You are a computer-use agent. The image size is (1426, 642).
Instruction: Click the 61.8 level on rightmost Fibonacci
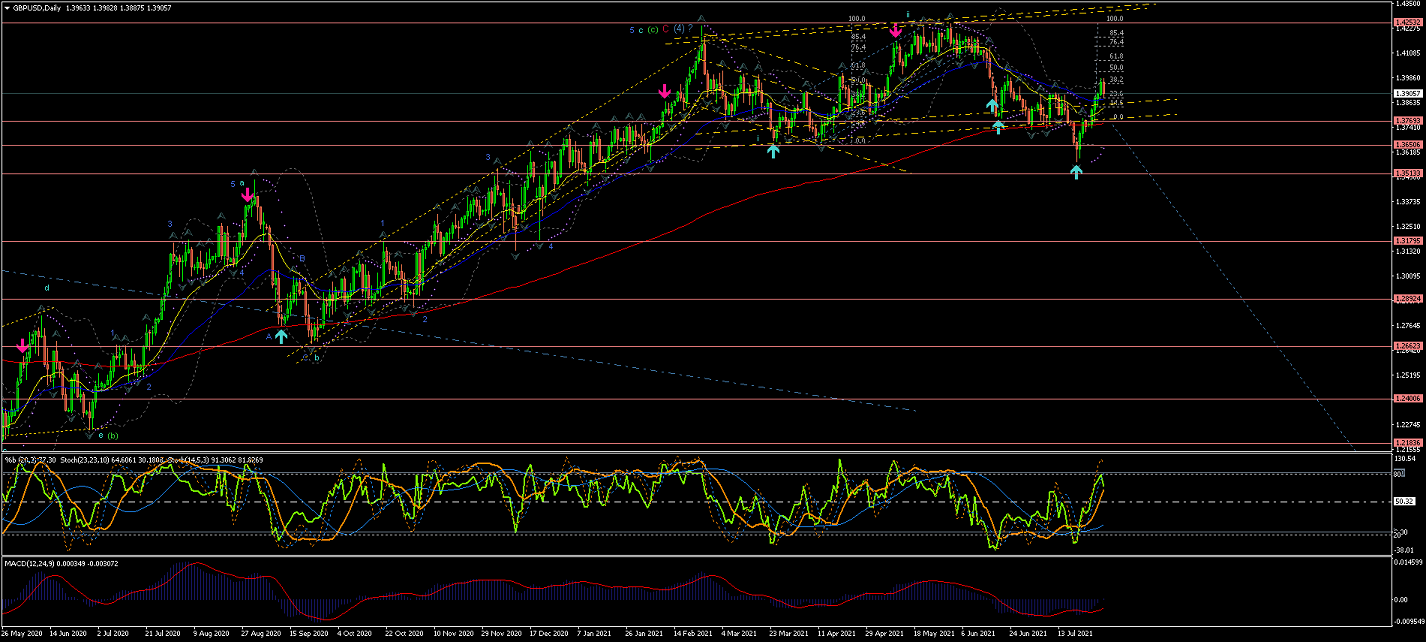(x=1116, y=56)
